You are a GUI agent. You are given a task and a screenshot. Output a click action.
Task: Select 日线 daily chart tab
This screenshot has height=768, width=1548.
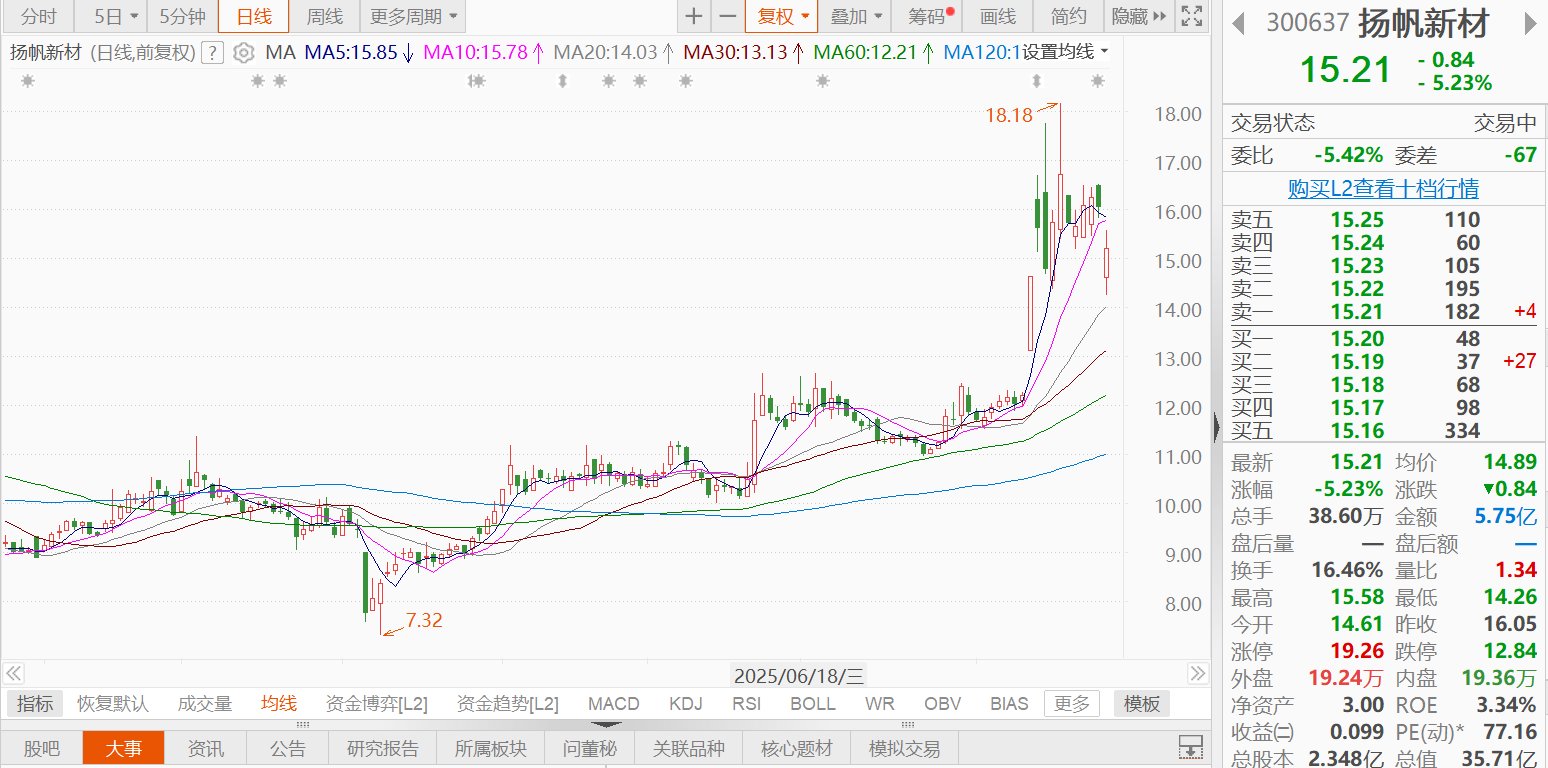click(x=253, y=16)
